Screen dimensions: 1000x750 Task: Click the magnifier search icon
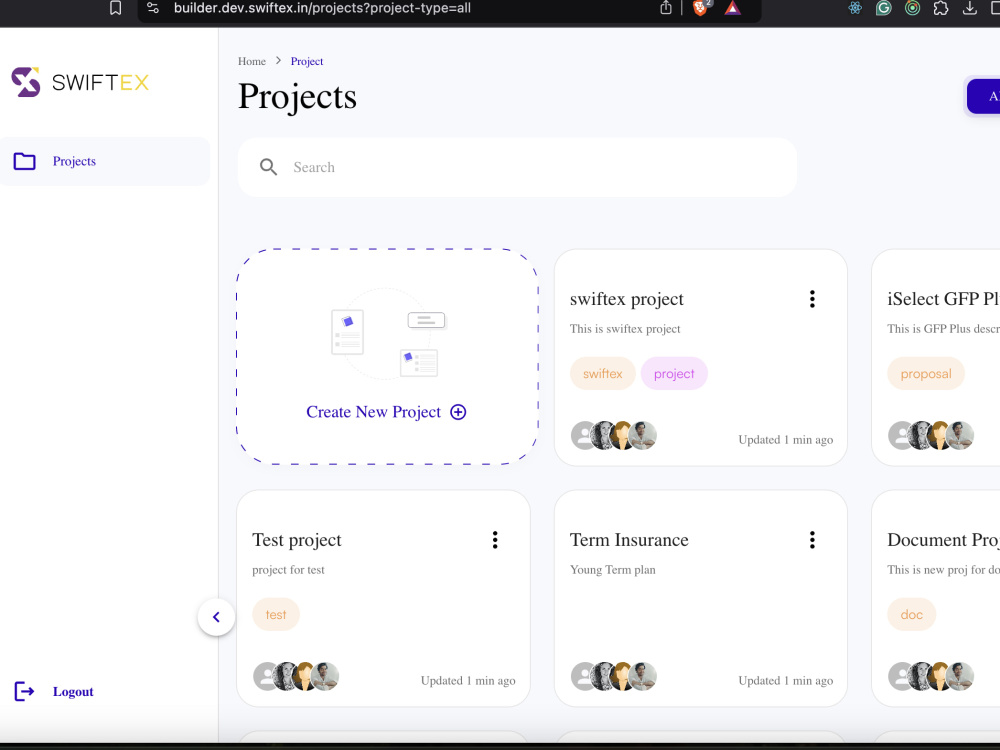268,167
